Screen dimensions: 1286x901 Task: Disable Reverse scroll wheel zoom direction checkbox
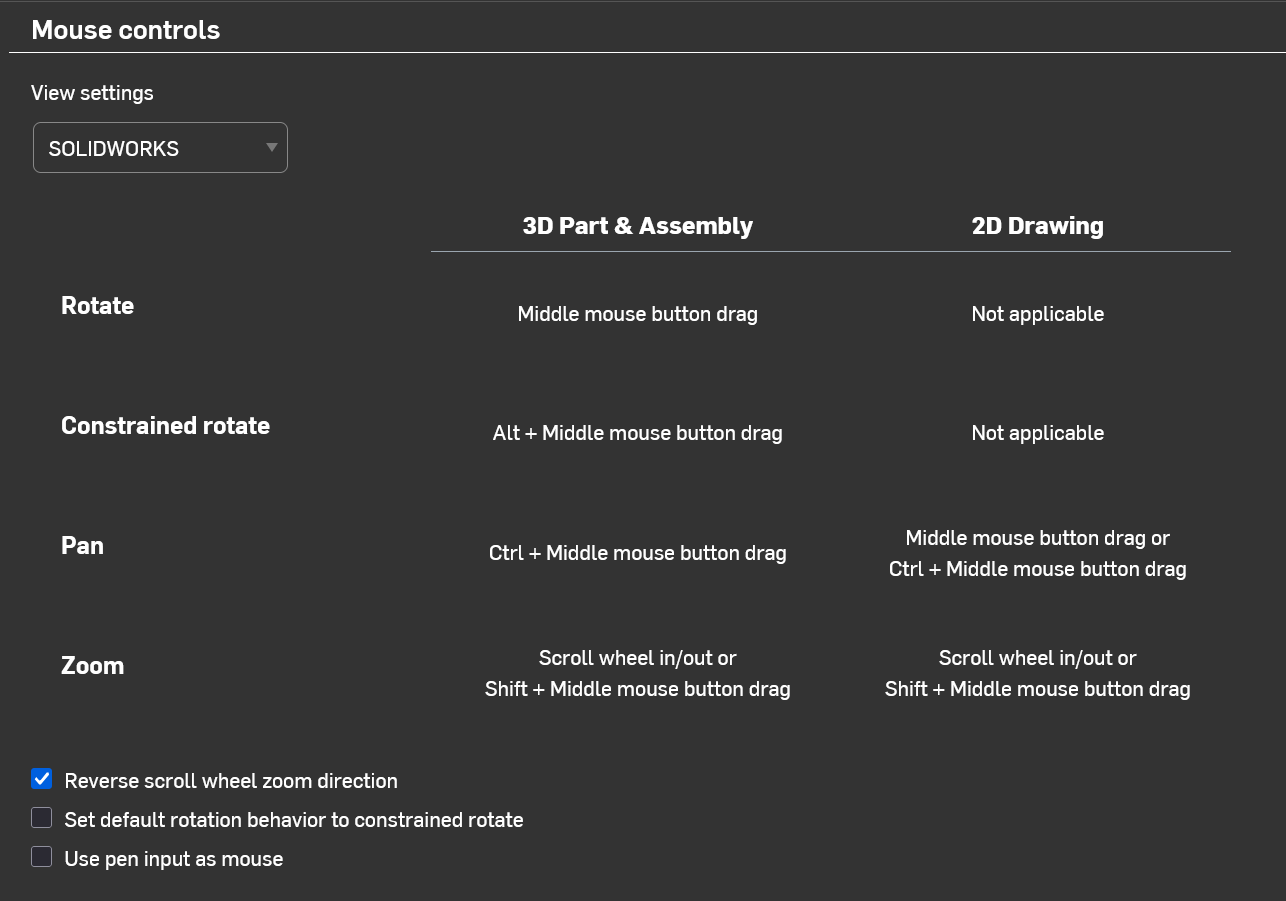click(42, 780)
